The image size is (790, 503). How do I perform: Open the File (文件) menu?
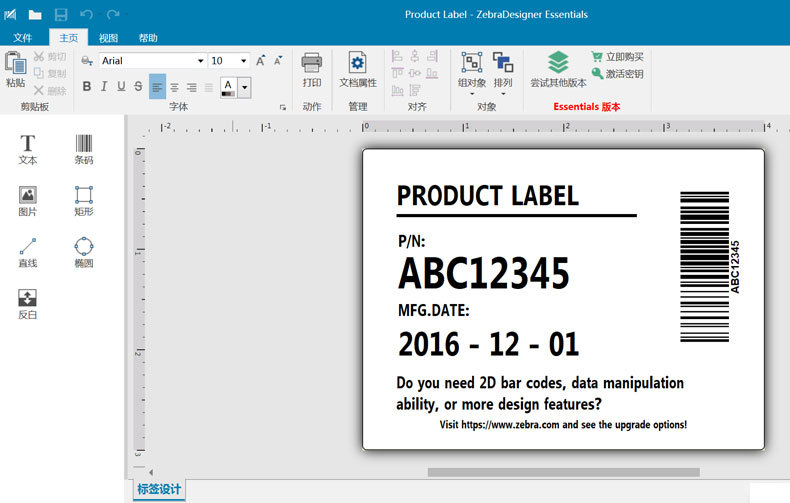(23, 38)
